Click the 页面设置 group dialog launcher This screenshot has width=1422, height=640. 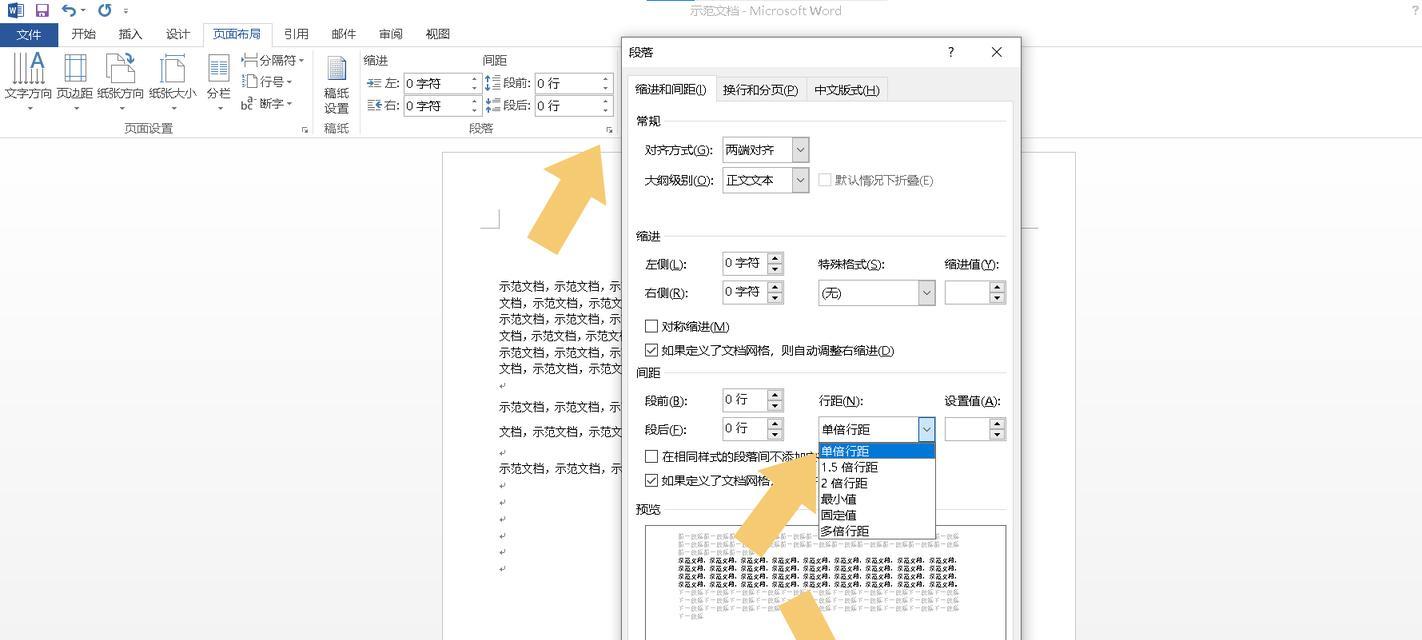(305, 130)
